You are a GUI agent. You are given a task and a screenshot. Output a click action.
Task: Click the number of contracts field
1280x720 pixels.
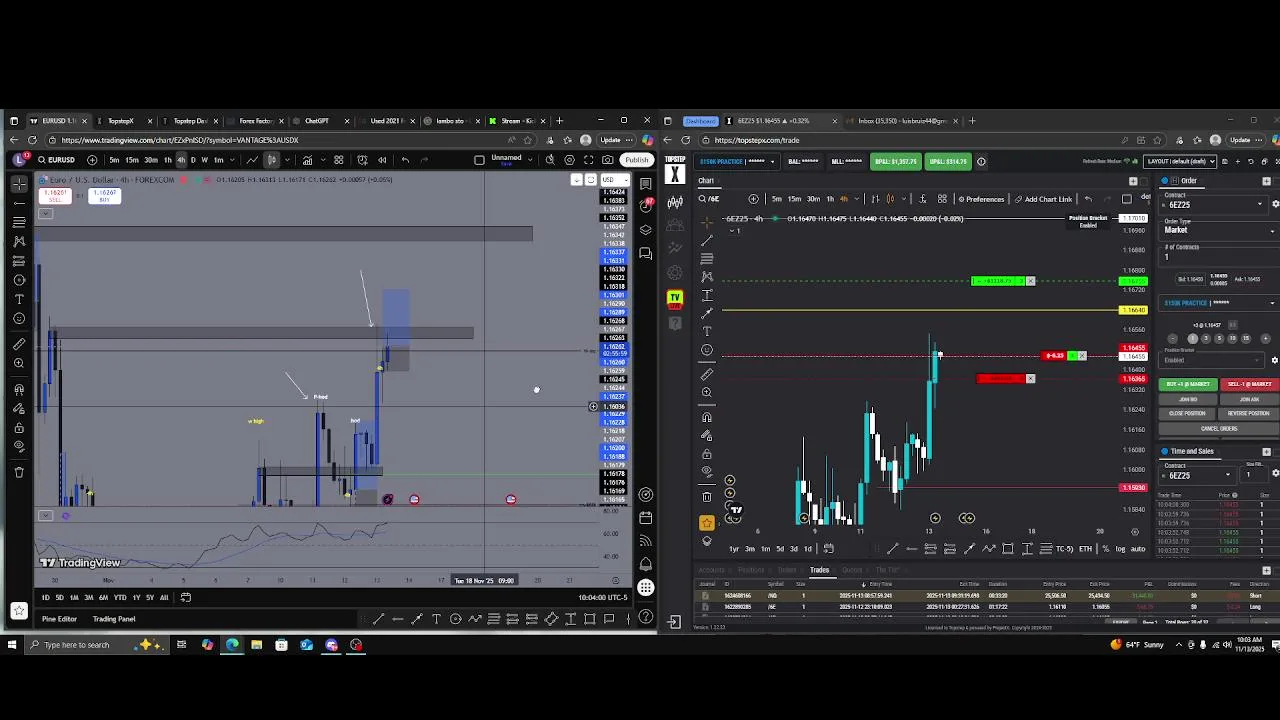click(x=1218, y=256)
